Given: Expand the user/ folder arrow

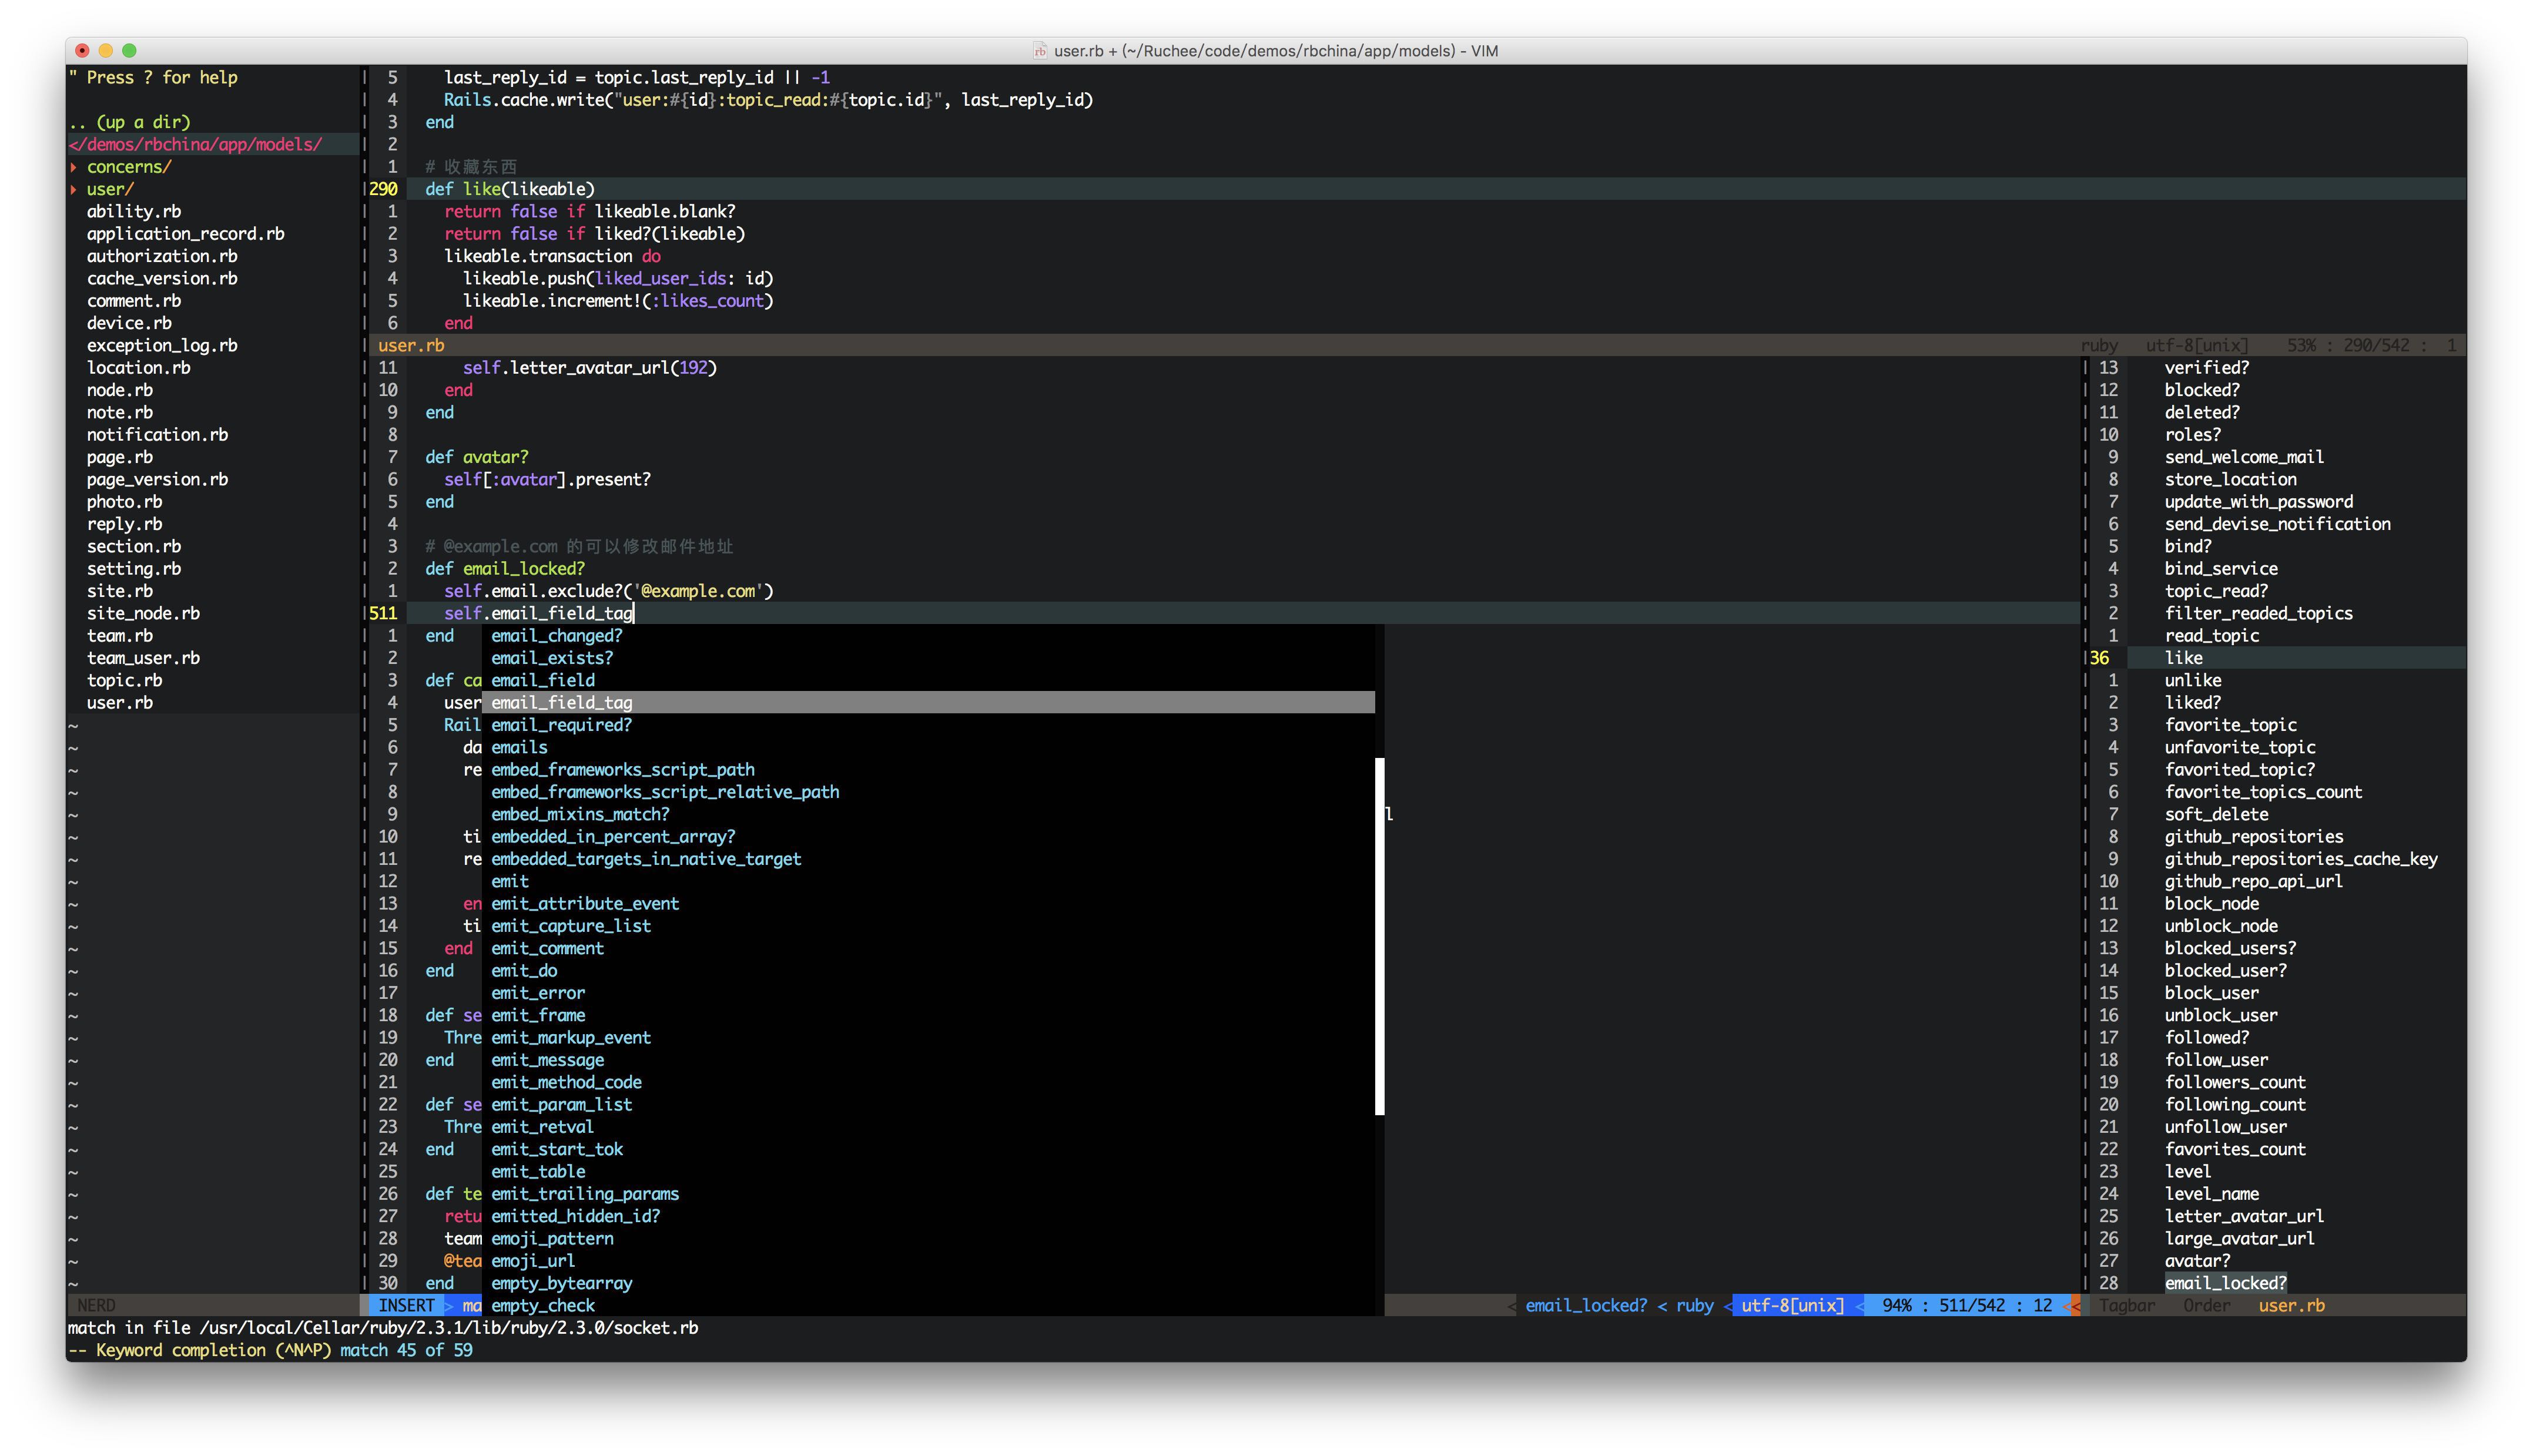Looking at the screenshot, I should (x=73, y=189).
